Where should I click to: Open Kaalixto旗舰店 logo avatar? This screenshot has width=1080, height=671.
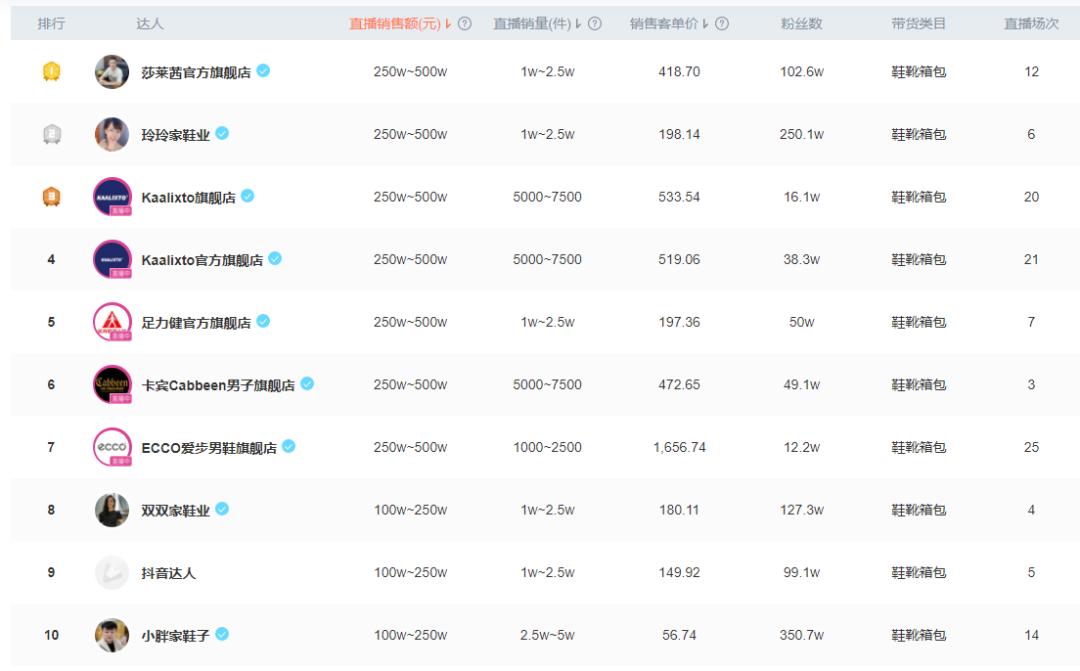tap(112, 197)
